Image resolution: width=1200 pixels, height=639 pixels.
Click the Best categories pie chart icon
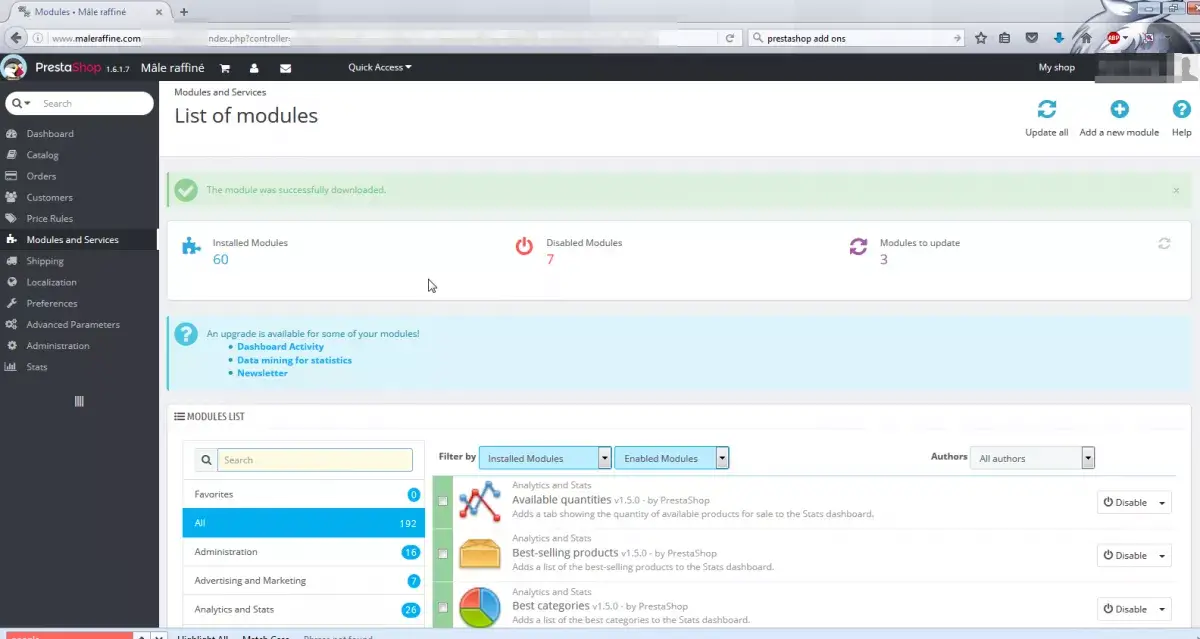[x=479, y=607]
